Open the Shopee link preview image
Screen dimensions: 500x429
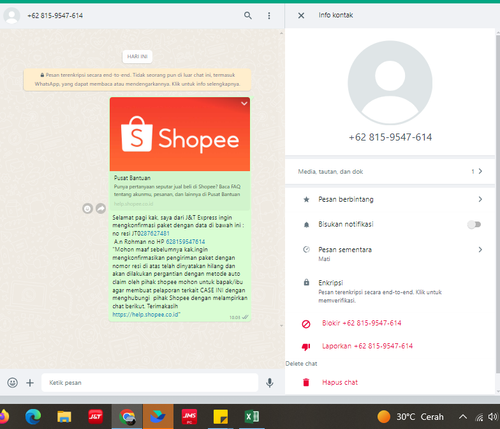click(180, 134)
